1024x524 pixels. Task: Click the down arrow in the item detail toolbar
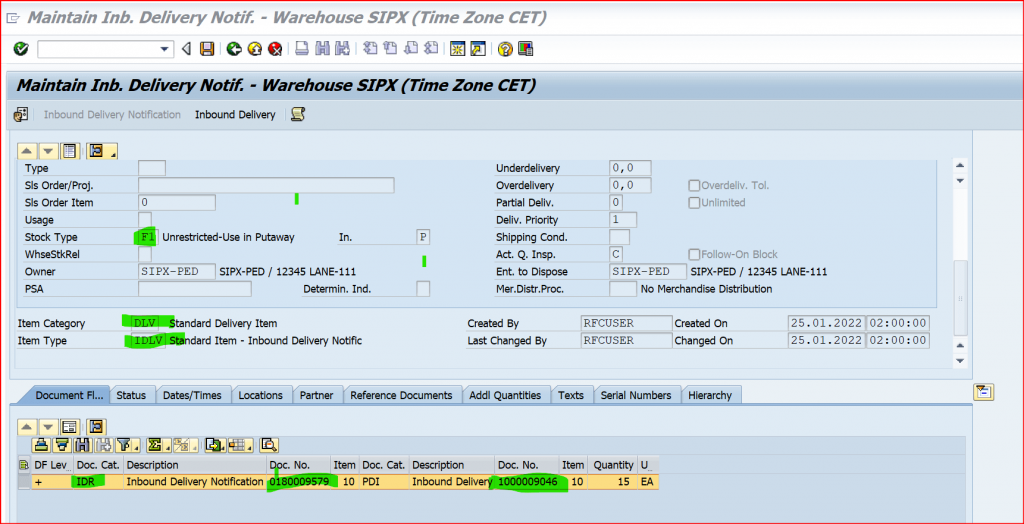(x=49, y=151)
